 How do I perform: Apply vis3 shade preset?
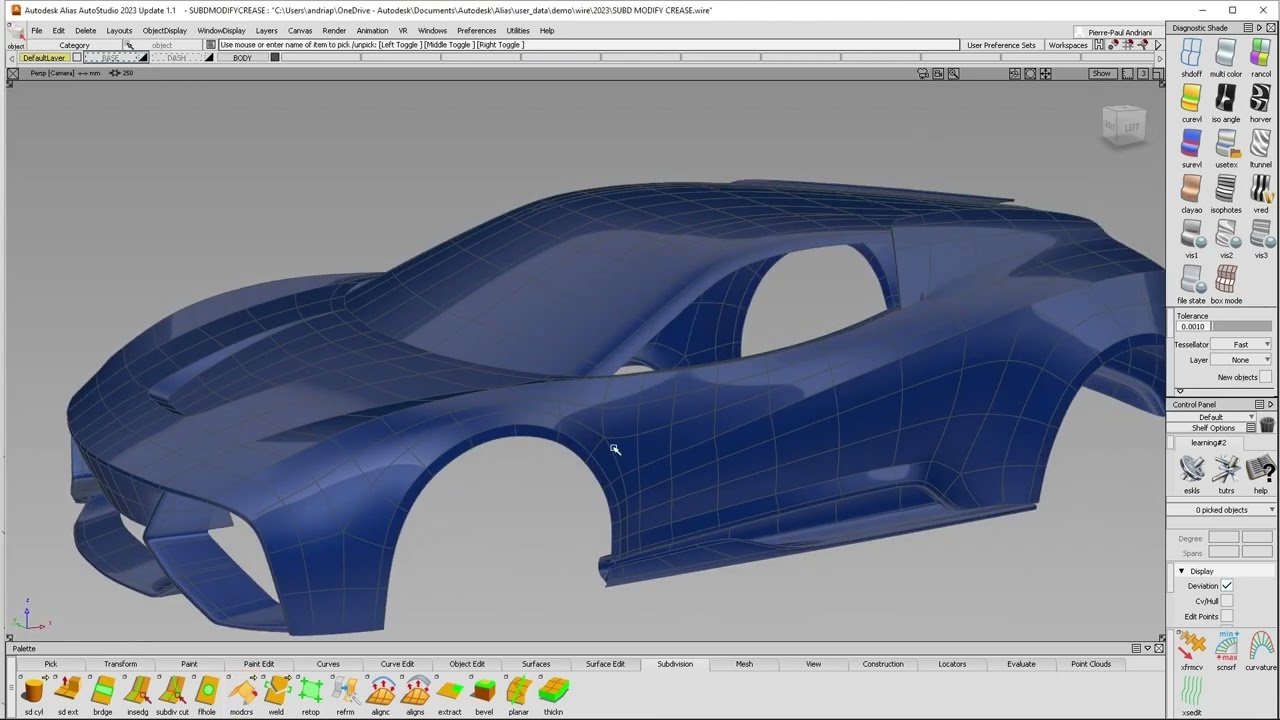(1260, 234)
